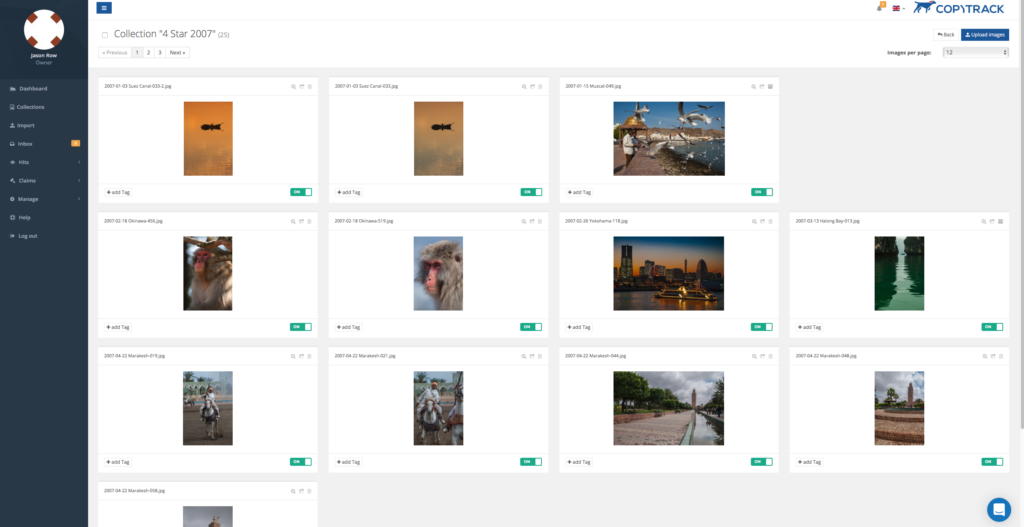Click pagination page 1

click(x=137, y=52)
